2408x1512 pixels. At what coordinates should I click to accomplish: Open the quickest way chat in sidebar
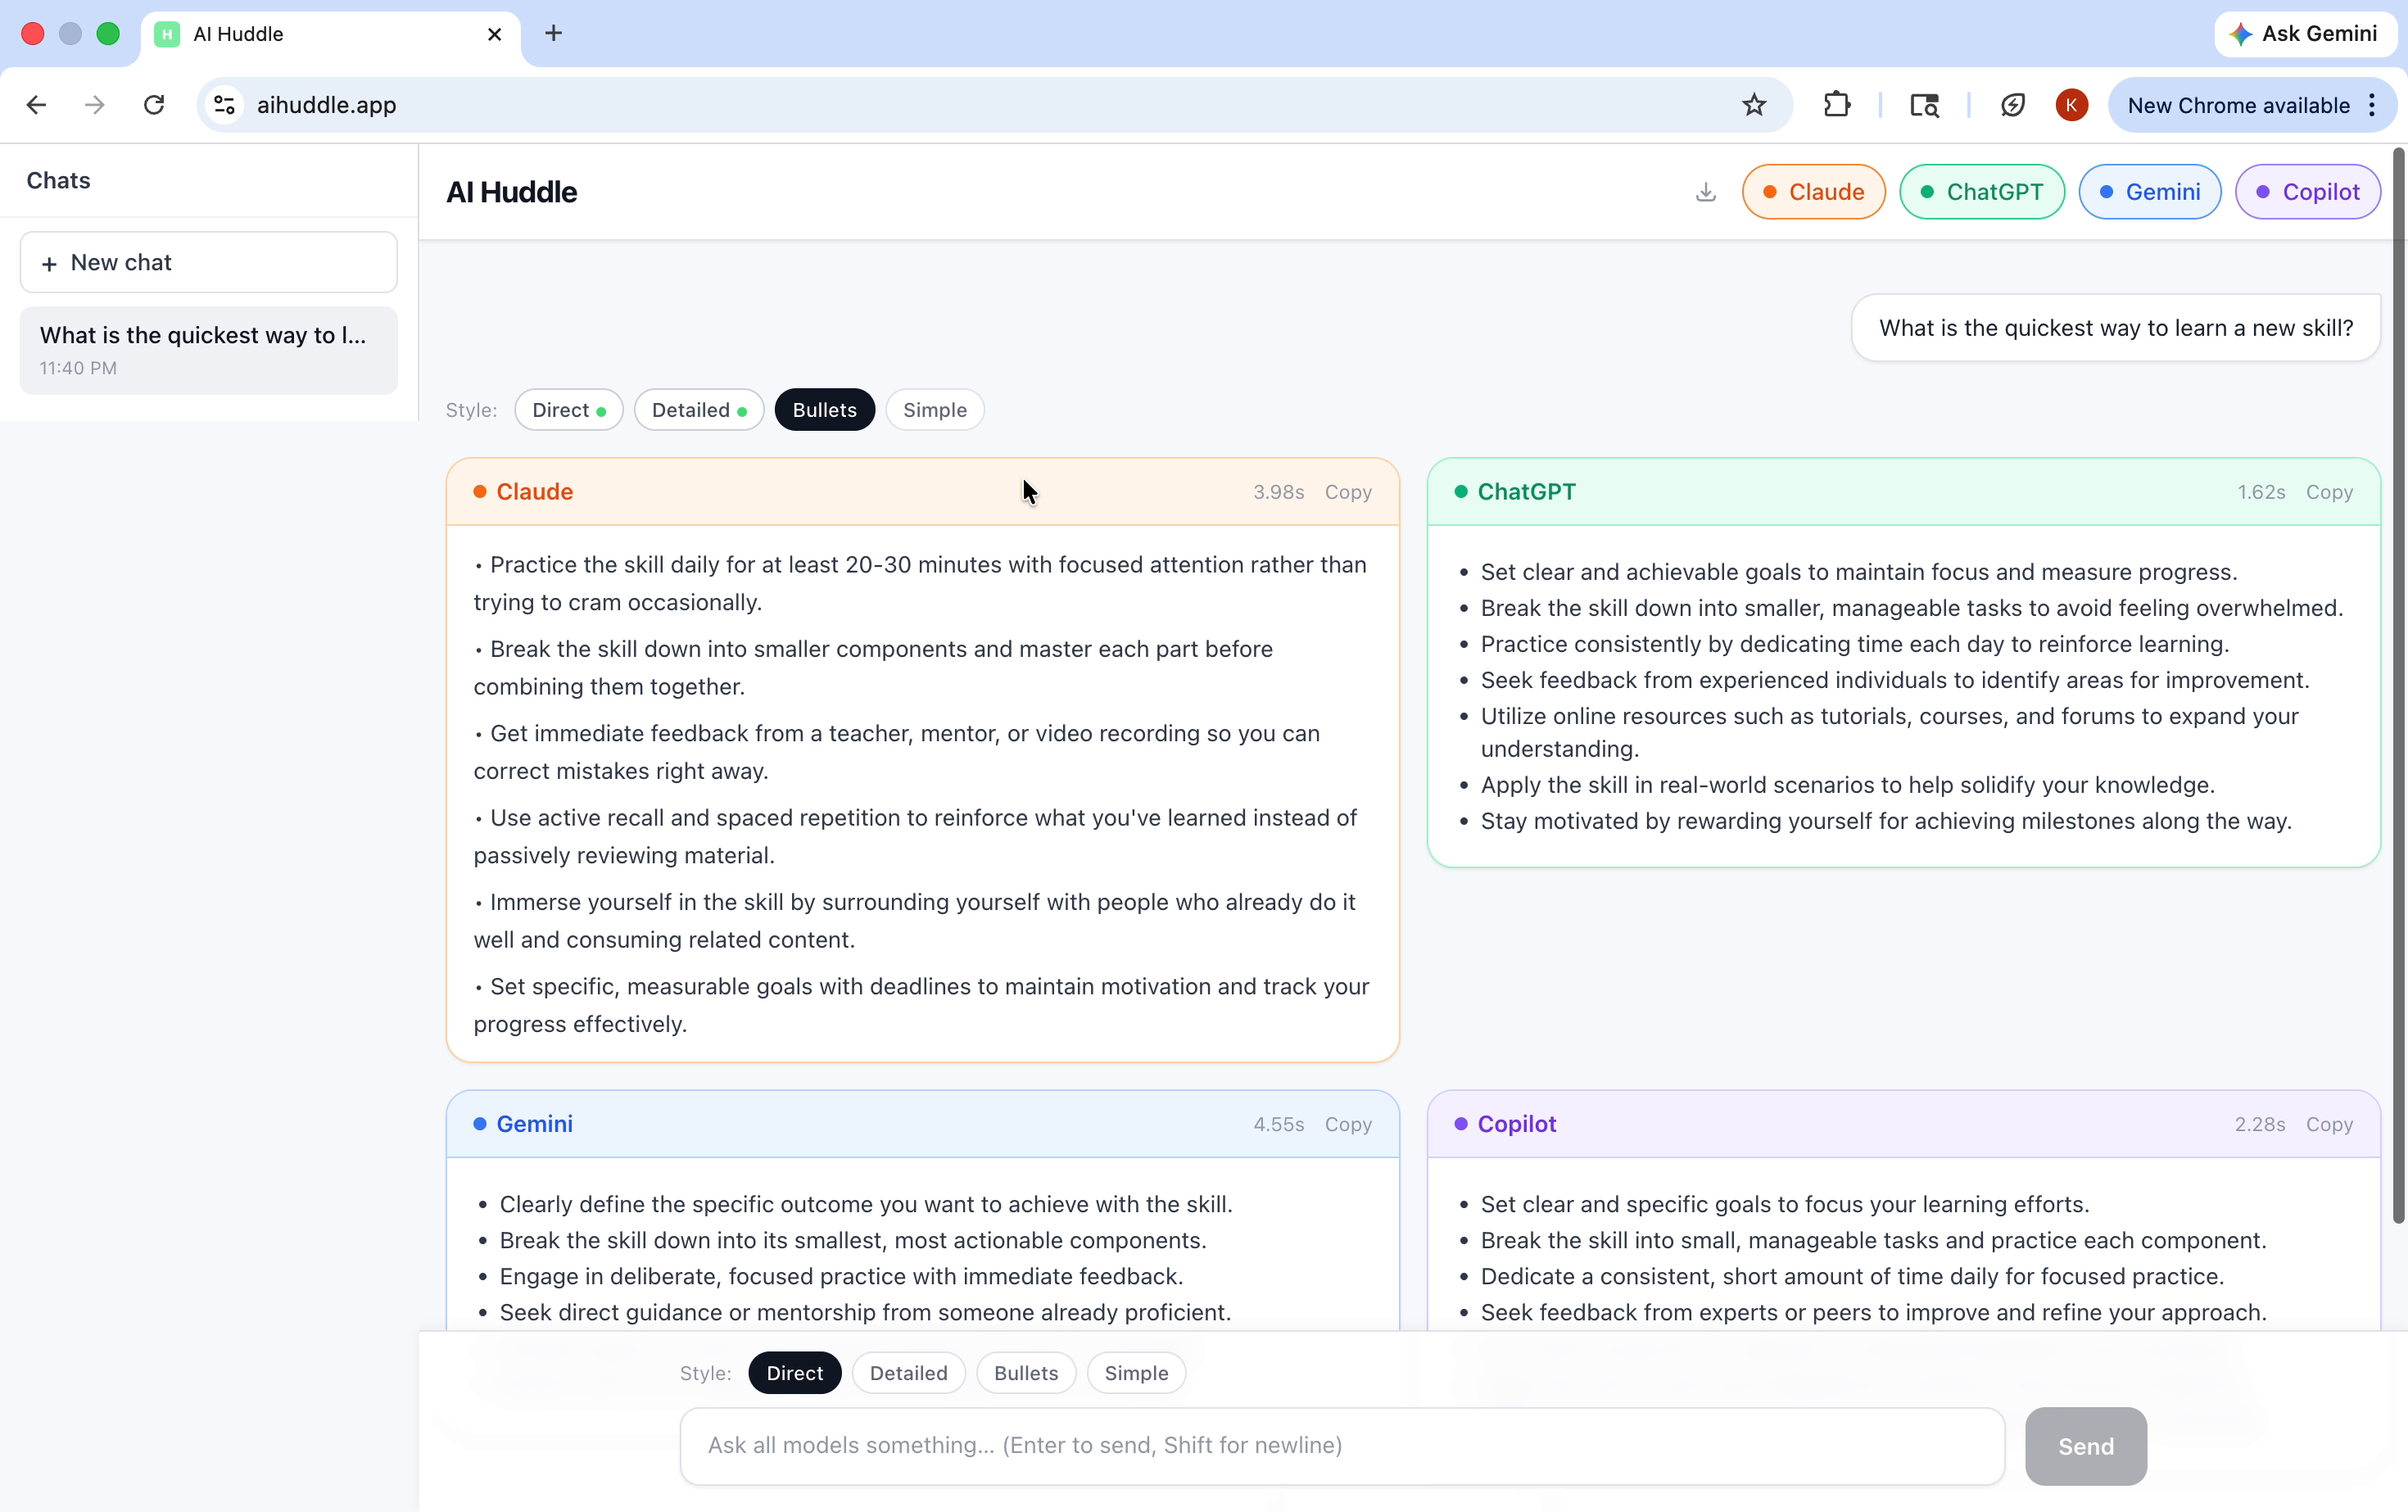(x=208, y=350)
